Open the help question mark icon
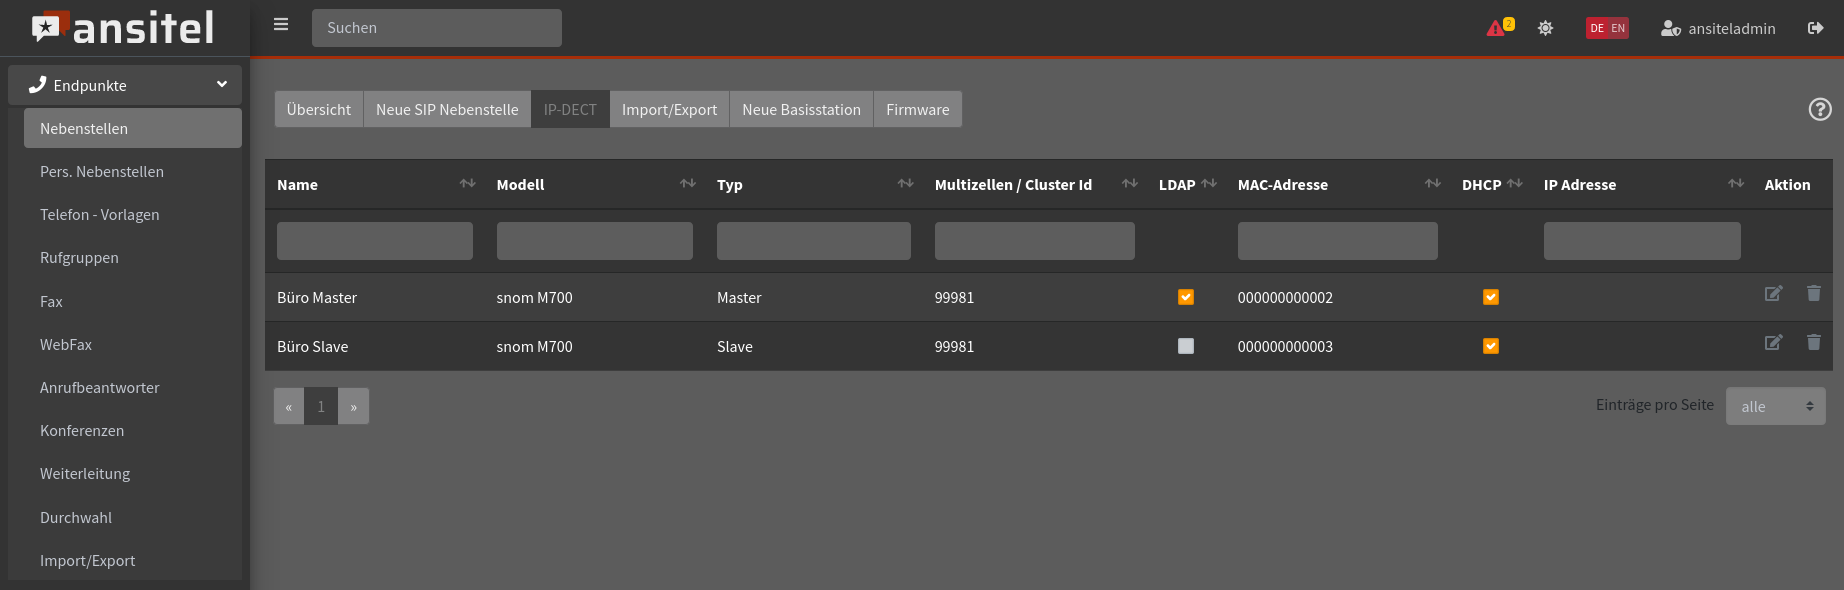1844x590 pixels. point(1820,109)
